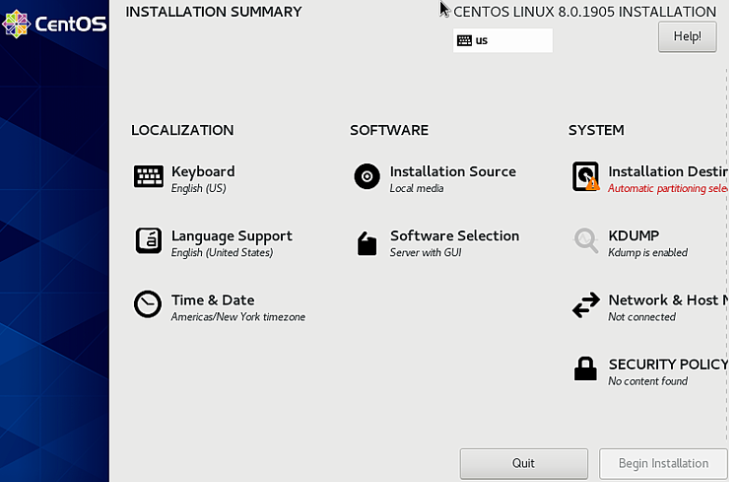
Task: Open Time & Date configuration
Action: pos(212,300)
